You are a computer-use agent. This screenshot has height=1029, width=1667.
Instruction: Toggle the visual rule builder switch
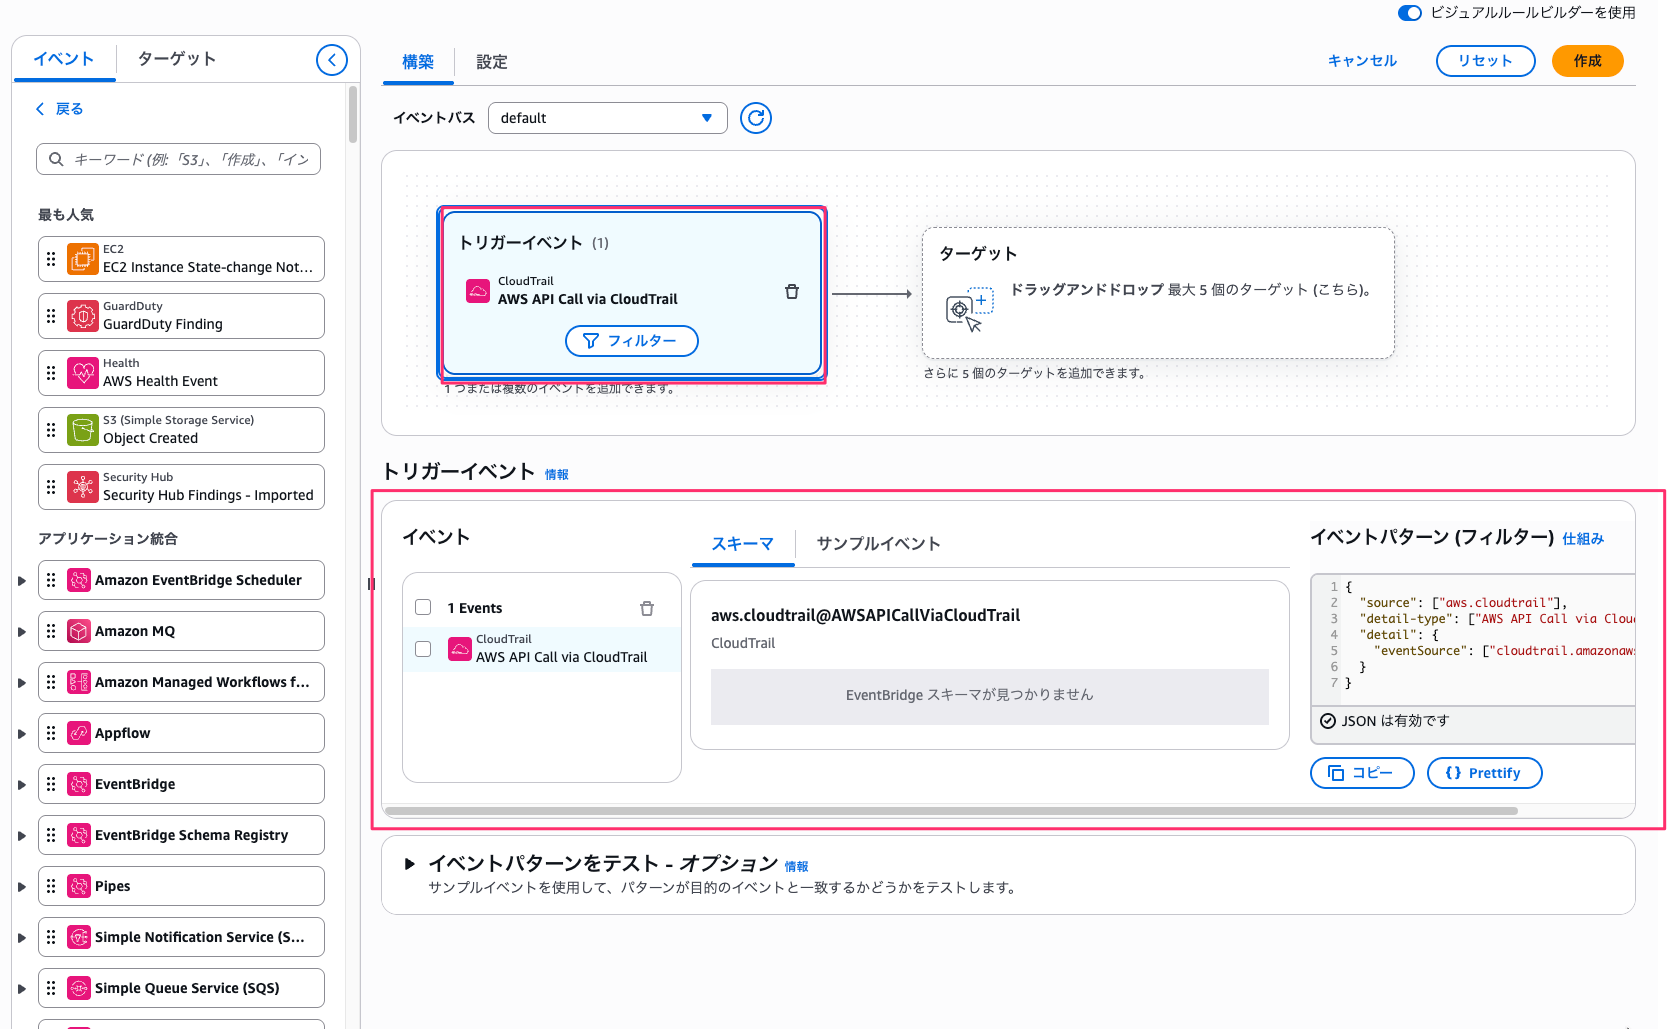pyautogui.click(x=1409, y=13)
